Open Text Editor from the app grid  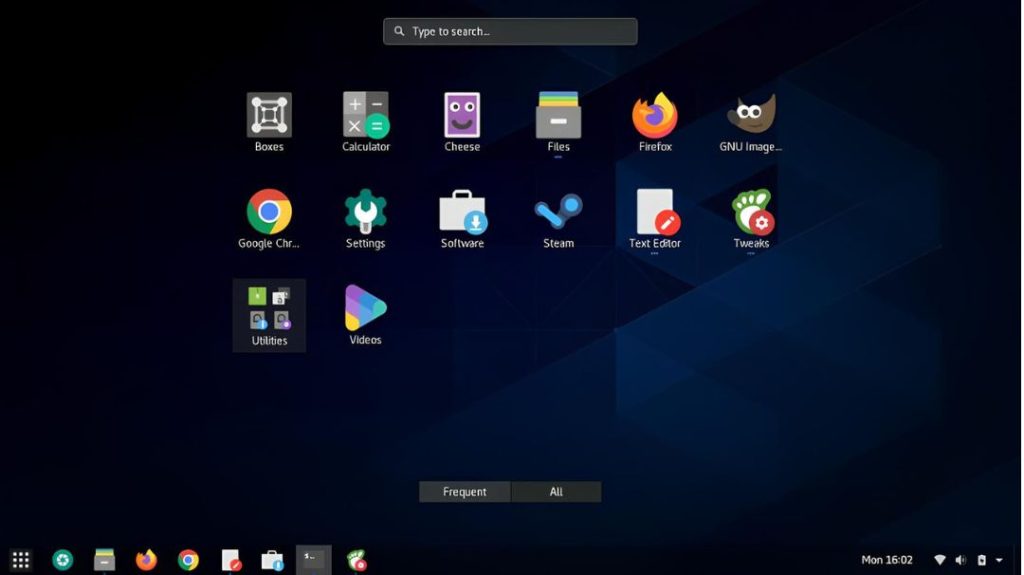655,219
